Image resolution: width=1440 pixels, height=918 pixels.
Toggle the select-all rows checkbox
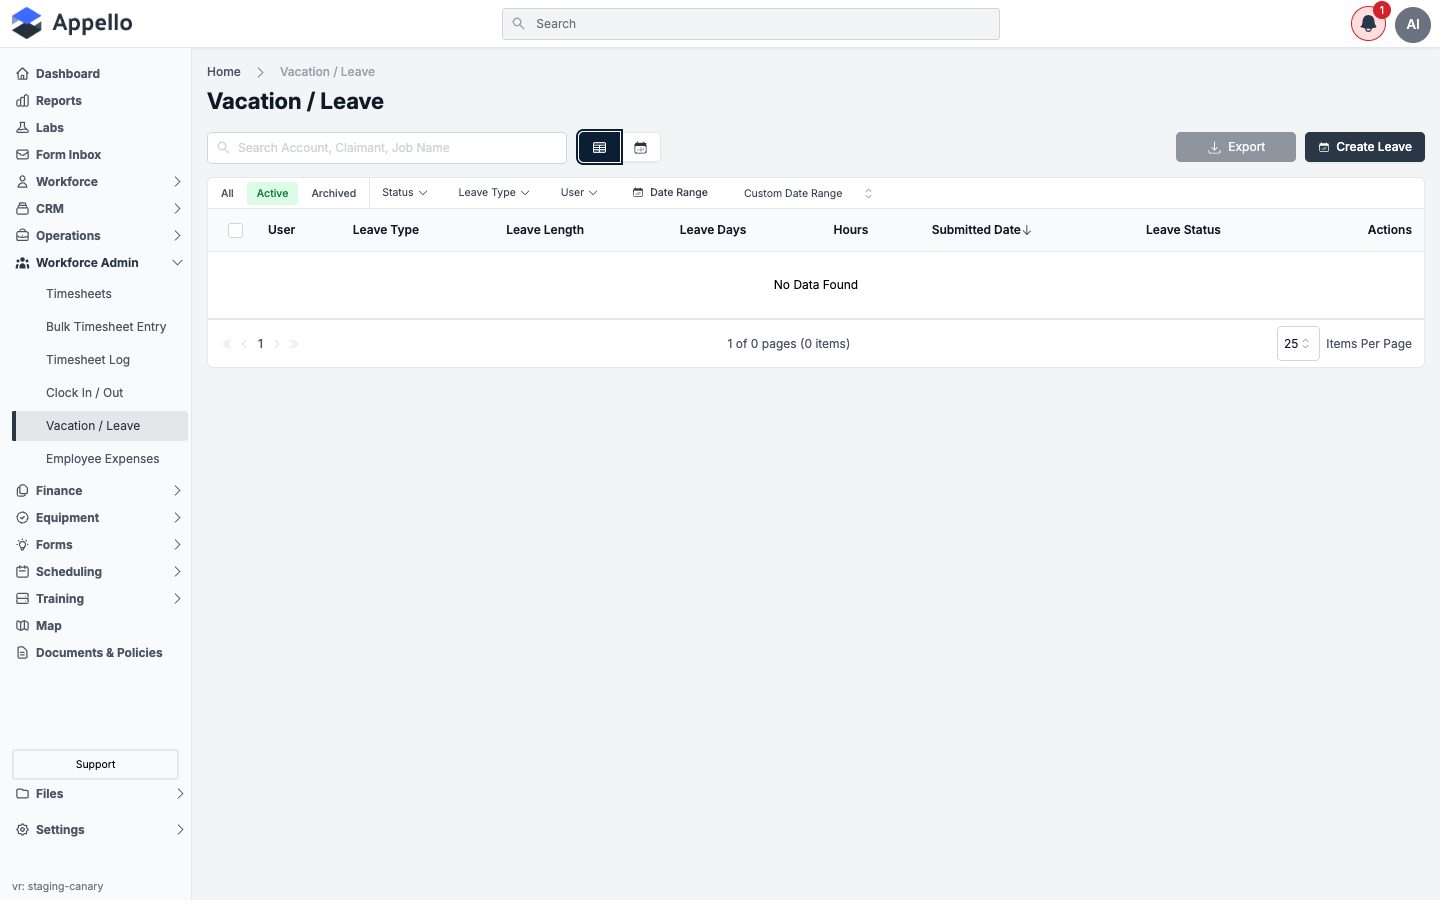click(x=236, y=230)
